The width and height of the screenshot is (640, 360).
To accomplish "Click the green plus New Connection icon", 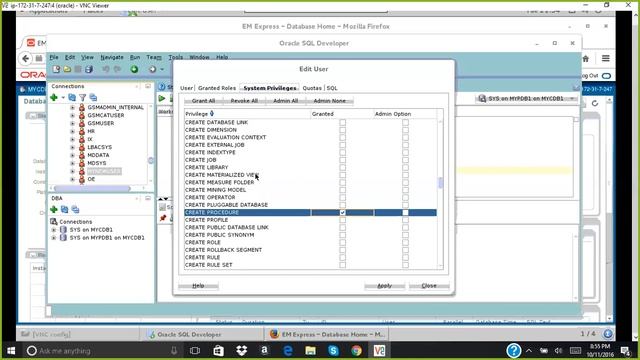I will (54, 98).
